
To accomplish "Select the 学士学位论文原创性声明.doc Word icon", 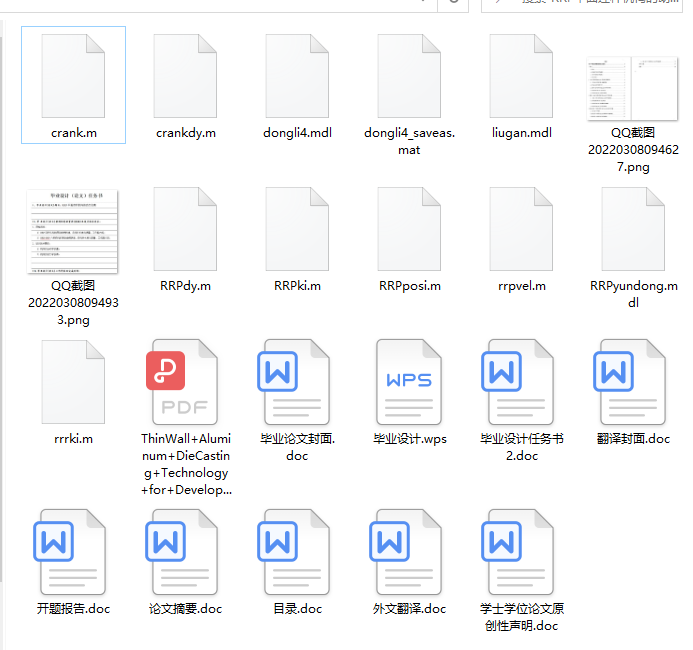I will tap(518, 552).
